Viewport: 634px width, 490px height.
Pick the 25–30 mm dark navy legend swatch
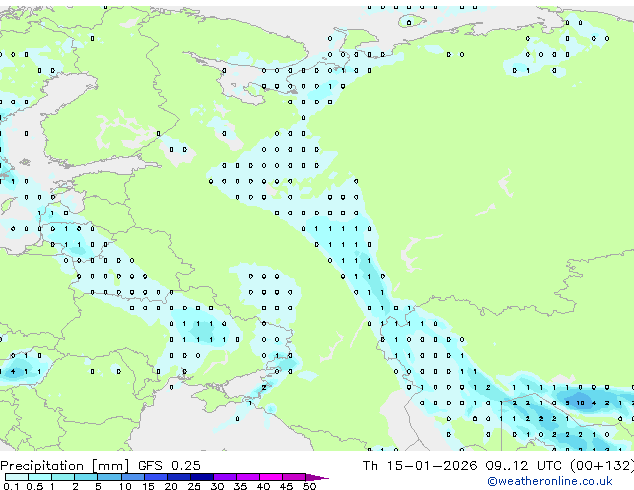point(202,477)
